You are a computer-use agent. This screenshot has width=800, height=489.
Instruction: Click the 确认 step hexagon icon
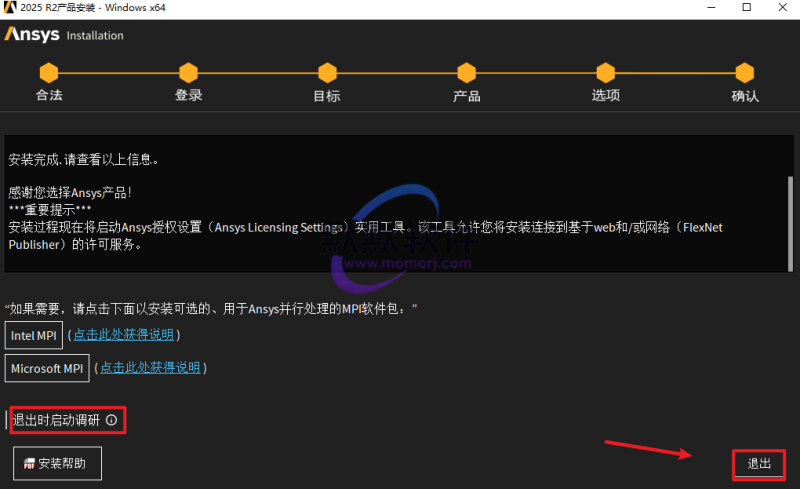744,73
